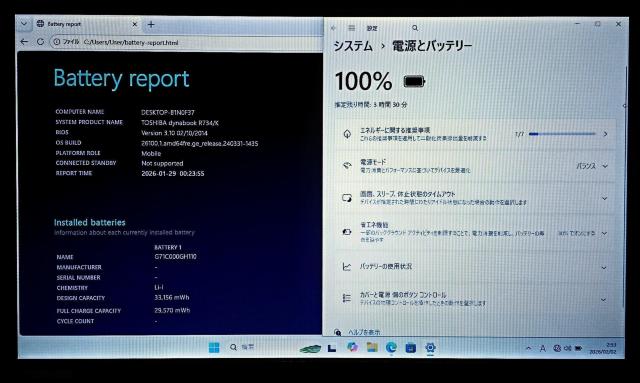
Task: Go back in the browser window
Action: point(24,42)
